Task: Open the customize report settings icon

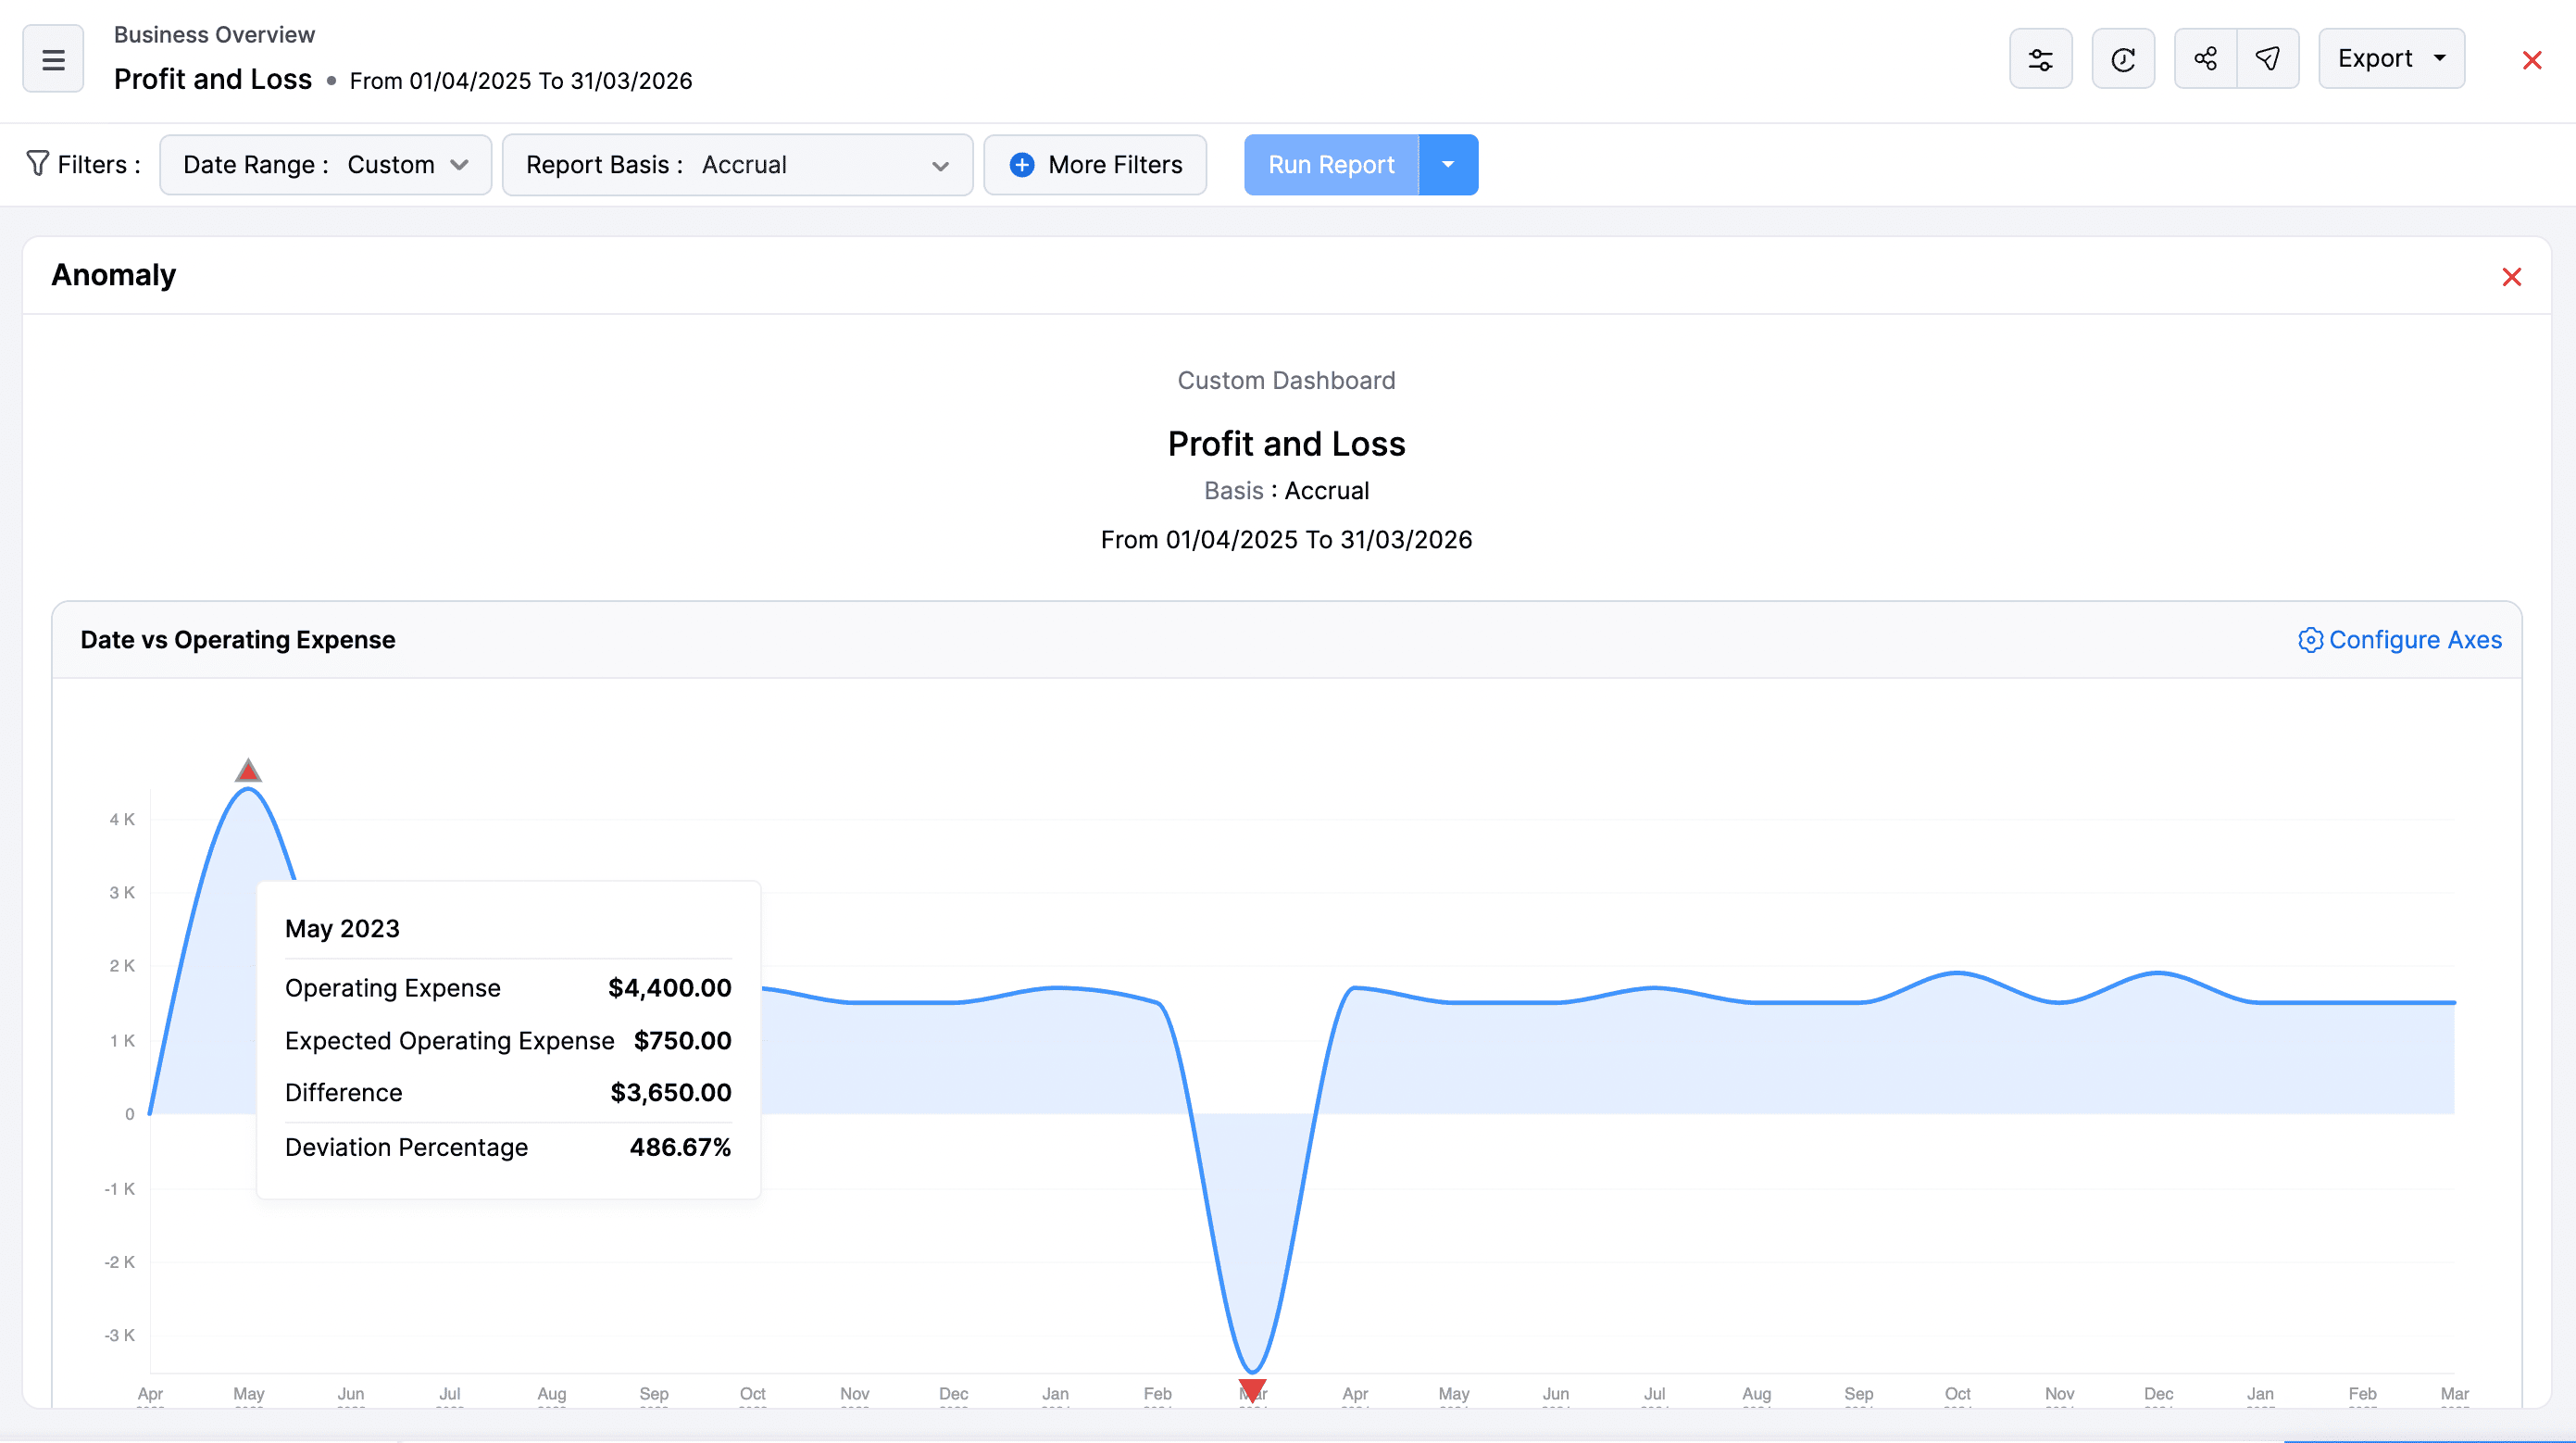Action: point(2041,58)
